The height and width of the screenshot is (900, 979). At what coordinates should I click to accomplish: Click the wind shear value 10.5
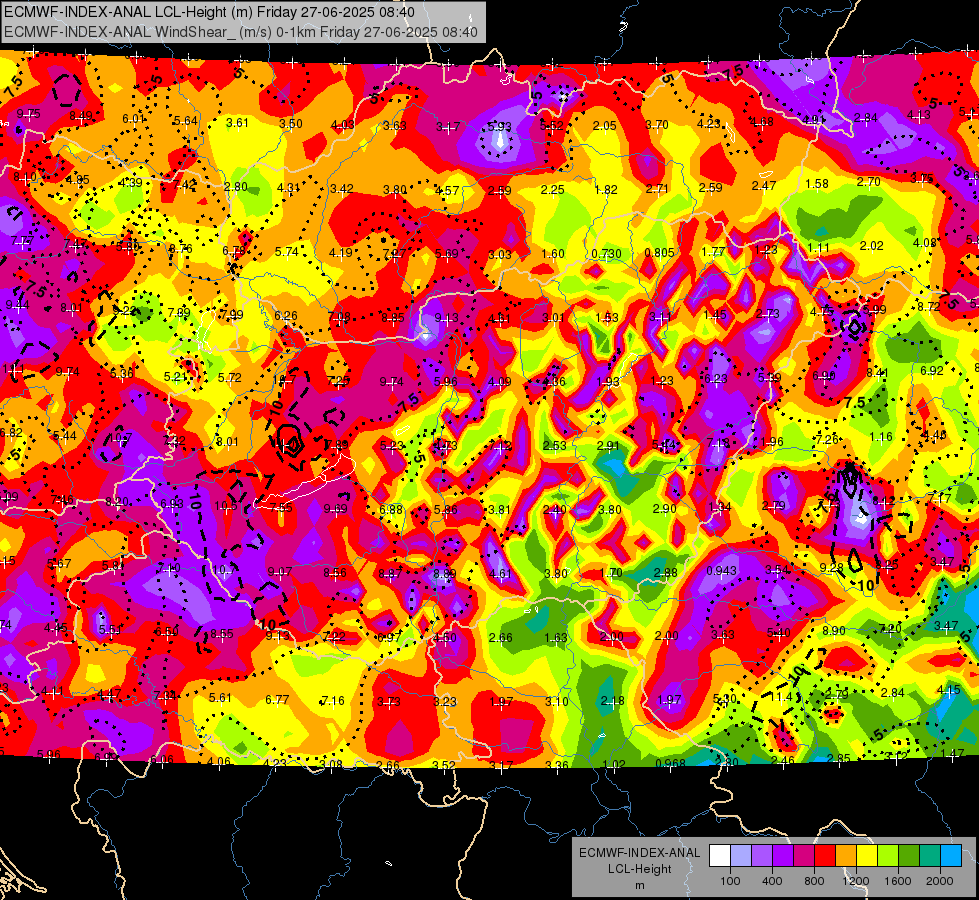point(226,506)
